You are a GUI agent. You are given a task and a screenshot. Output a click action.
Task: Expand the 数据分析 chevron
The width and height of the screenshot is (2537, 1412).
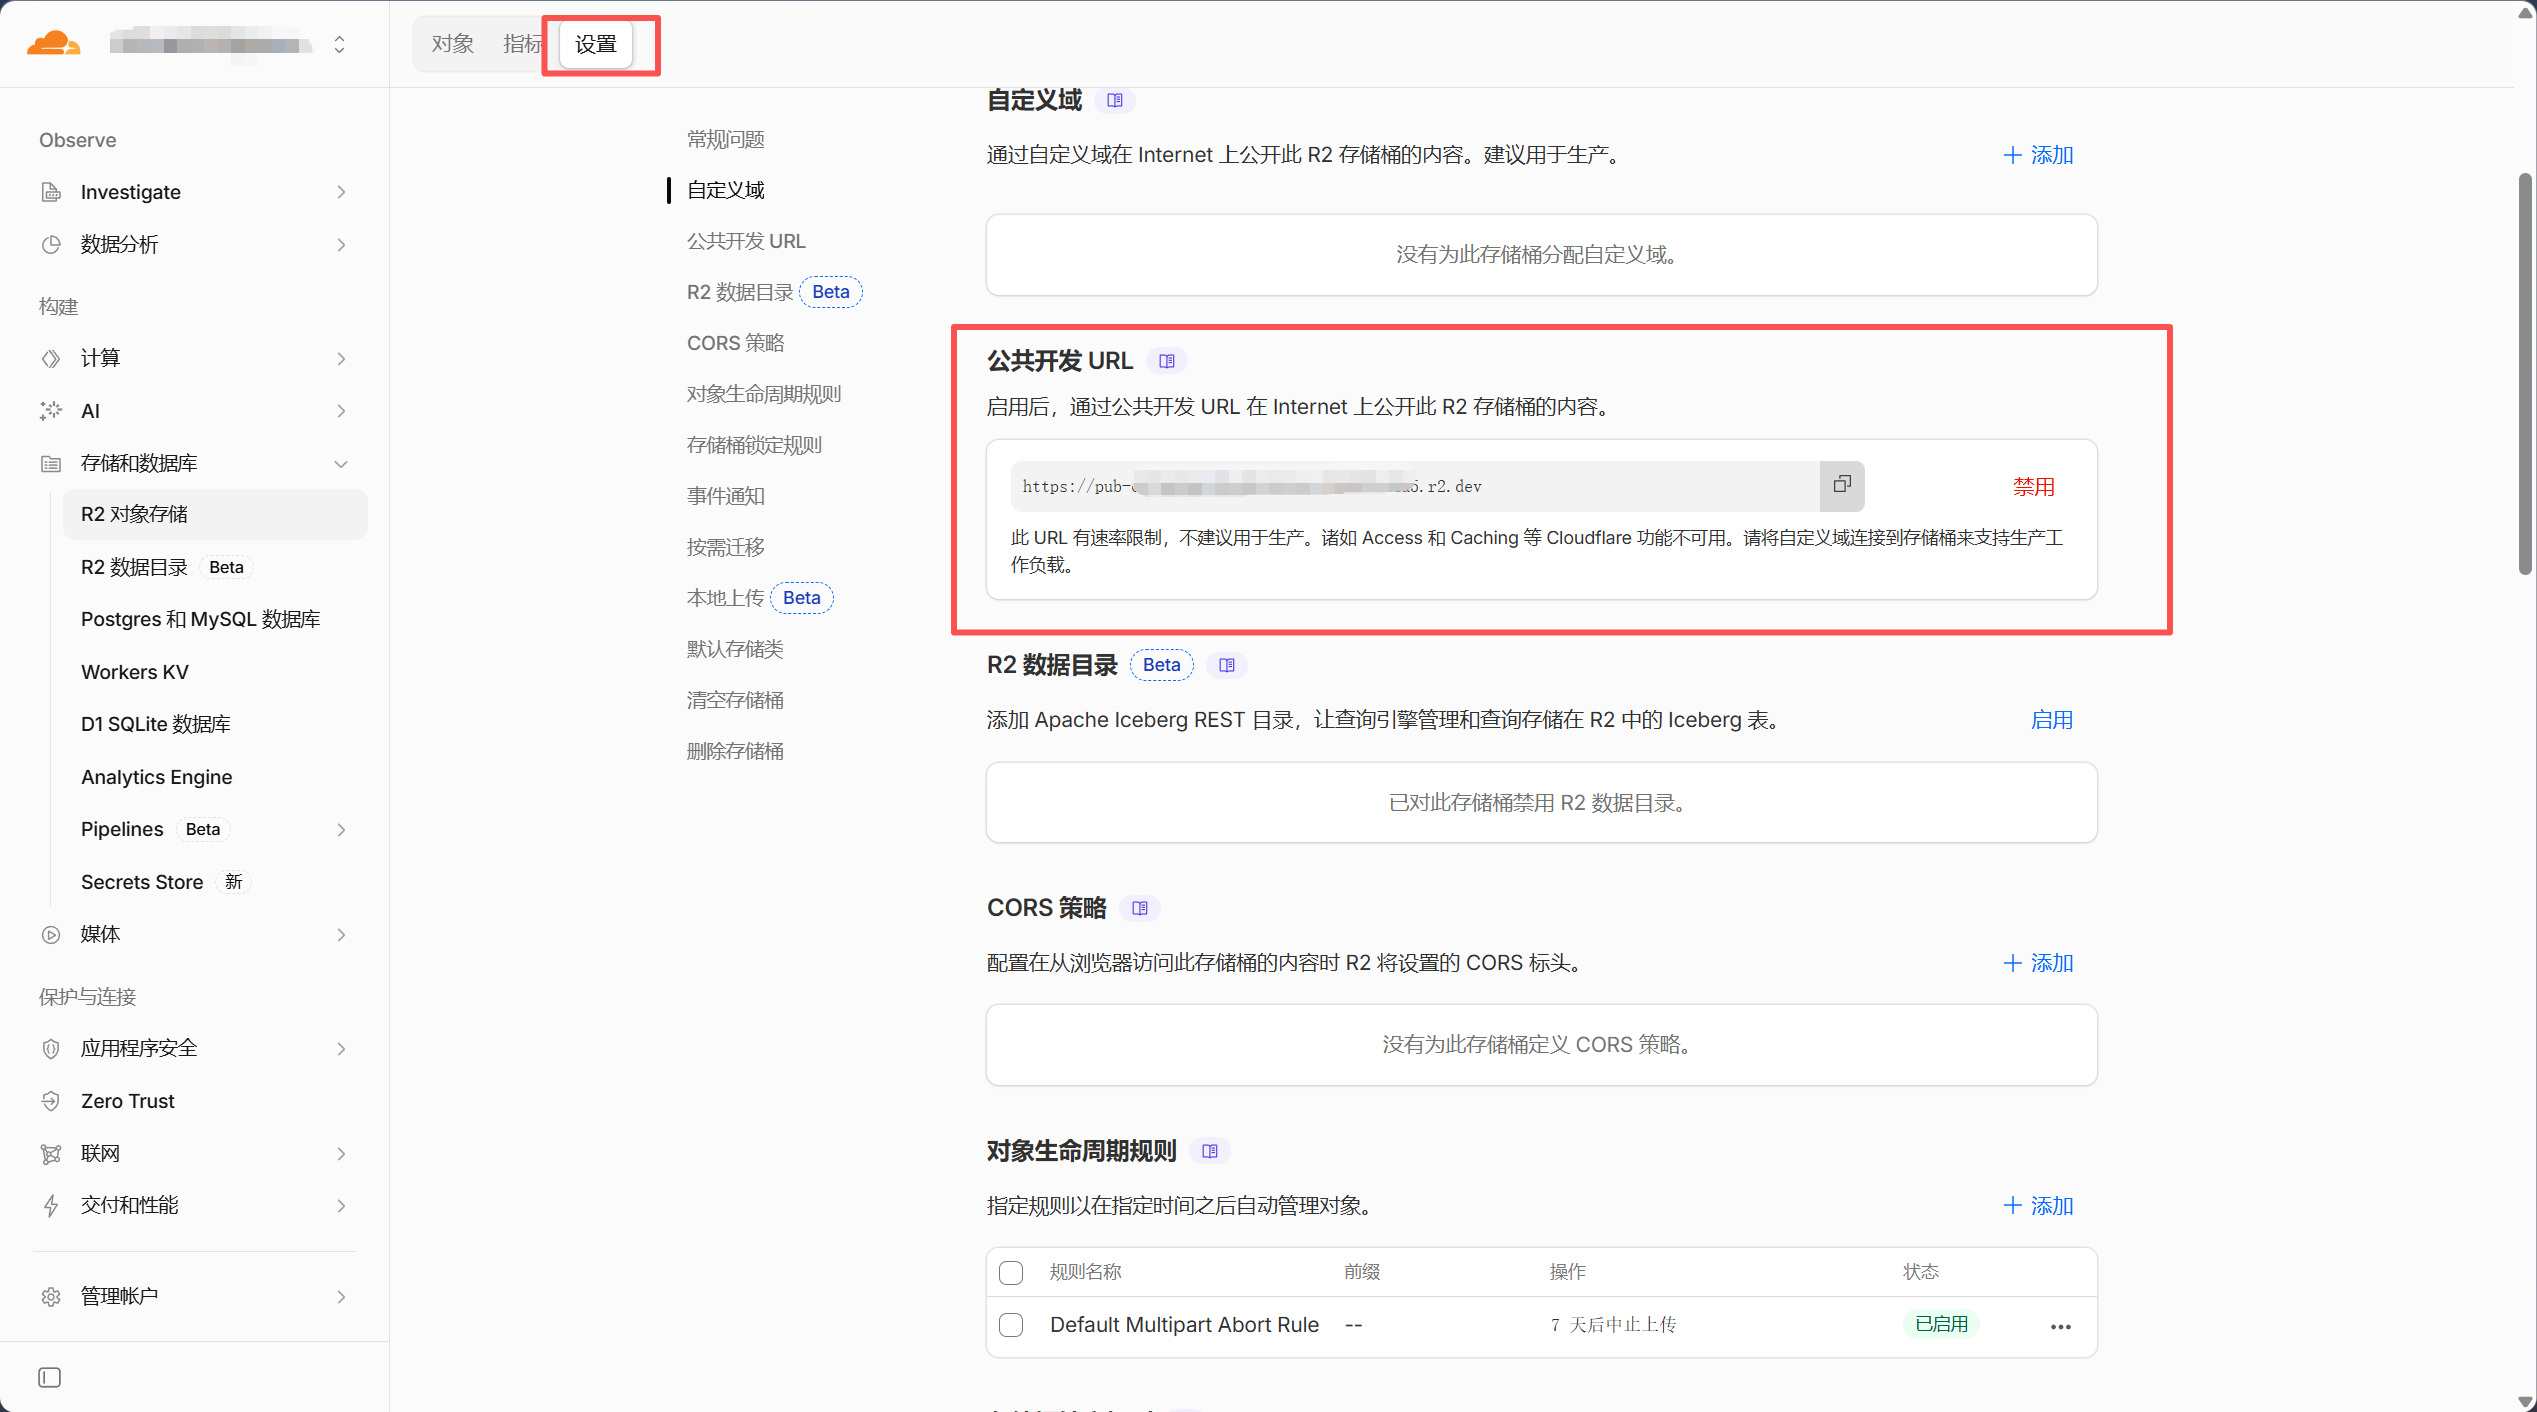(342, 245)
